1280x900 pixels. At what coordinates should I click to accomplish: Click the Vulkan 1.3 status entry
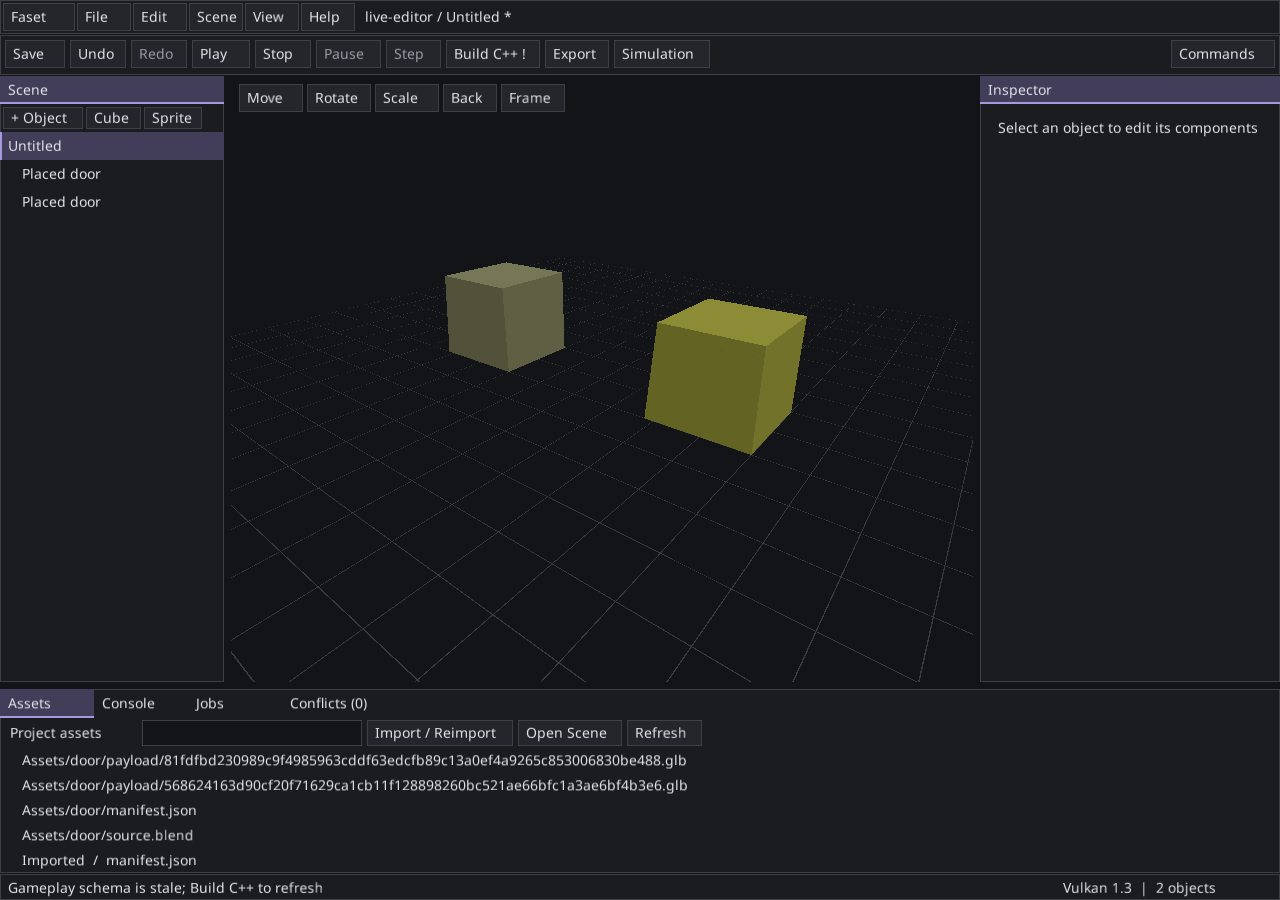point(1097,888)
